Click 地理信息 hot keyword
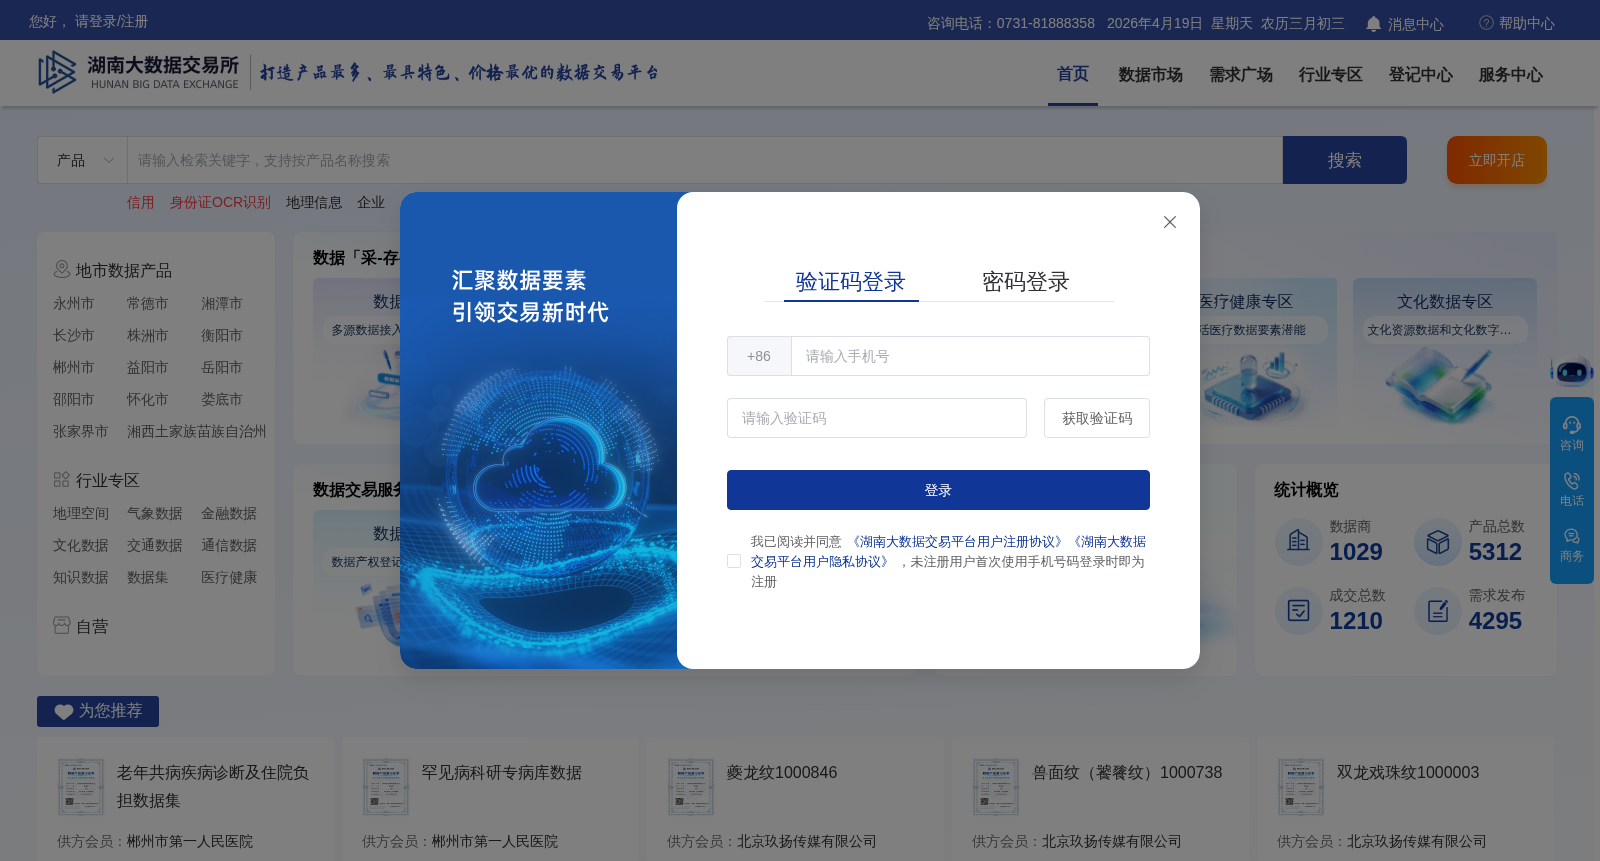The image size is (1600, 861). pyautogui.click(x=314, y=202)
